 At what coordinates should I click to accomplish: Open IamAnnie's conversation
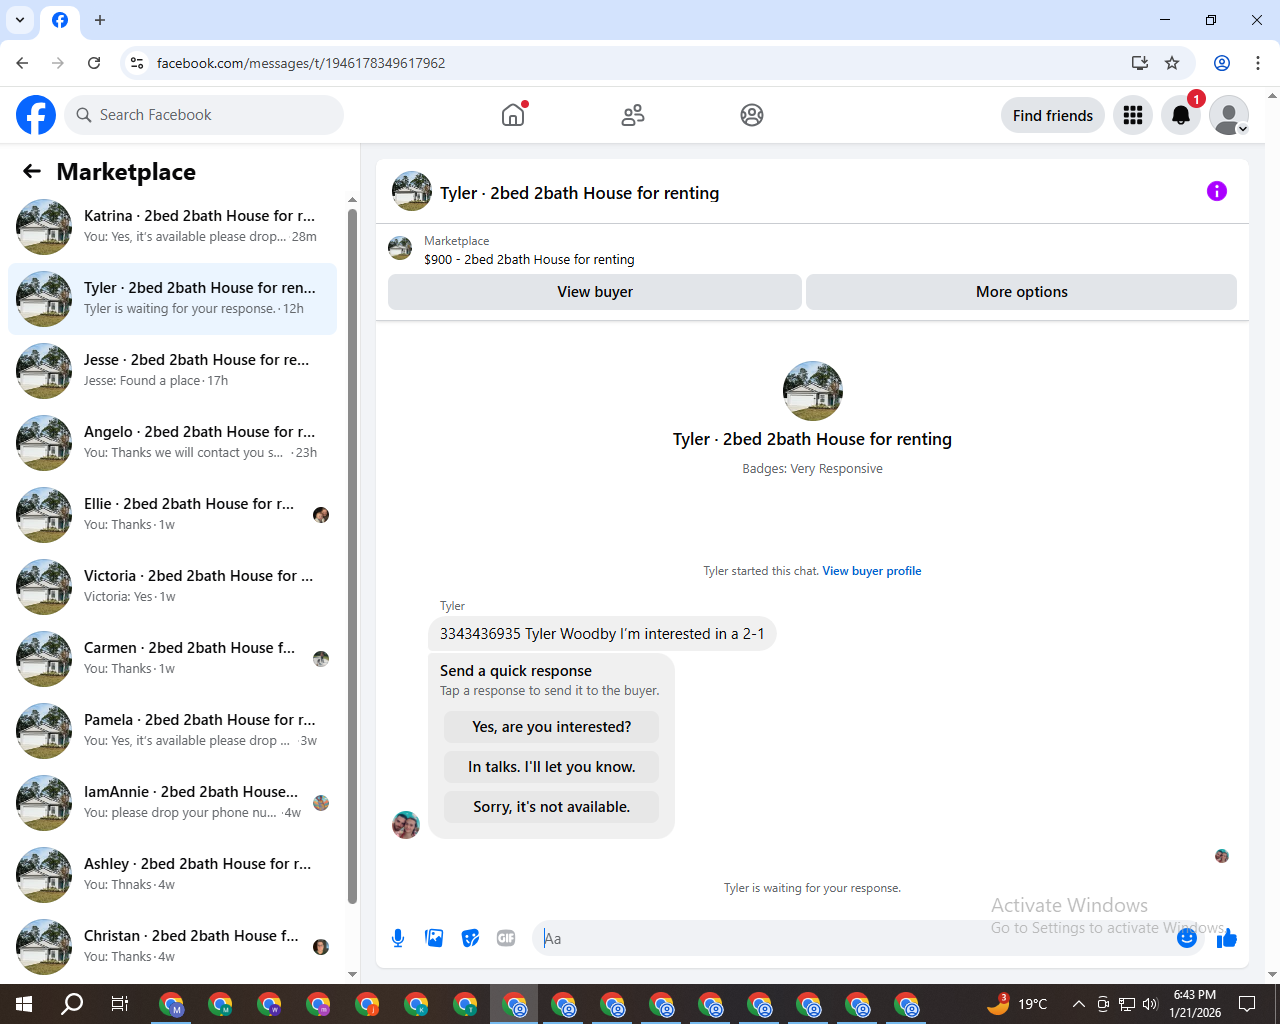tap(172, 803)
